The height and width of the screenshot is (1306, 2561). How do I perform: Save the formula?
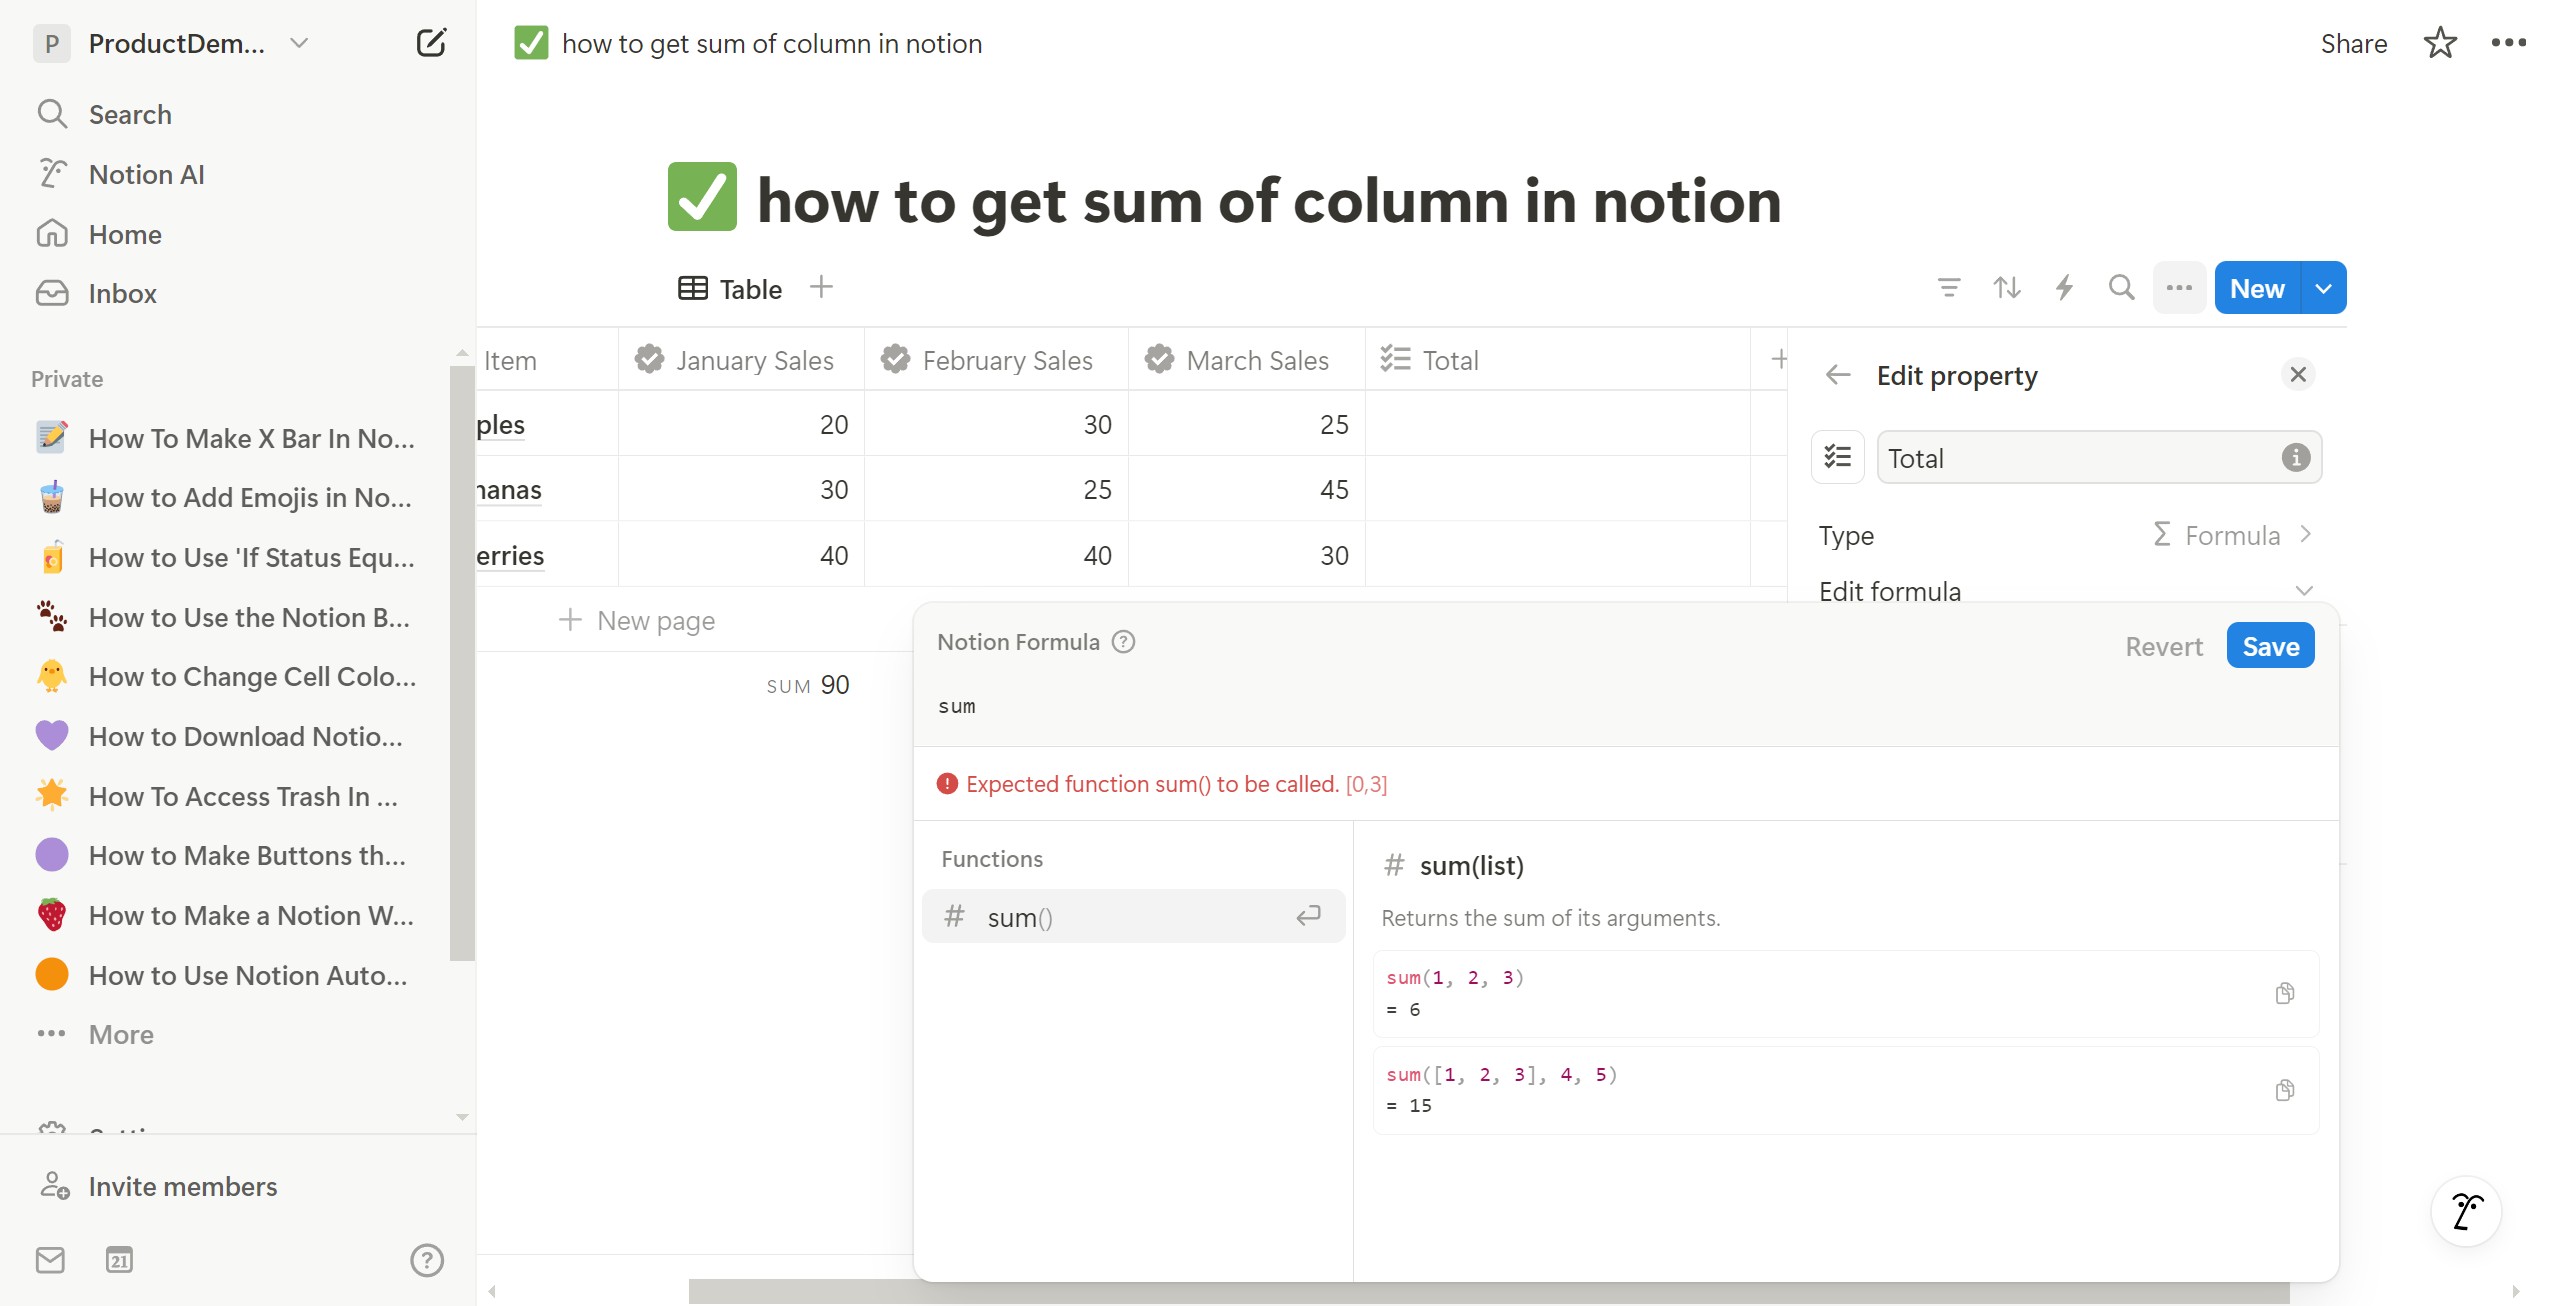pyautogui.click(x=2270, y=646)
